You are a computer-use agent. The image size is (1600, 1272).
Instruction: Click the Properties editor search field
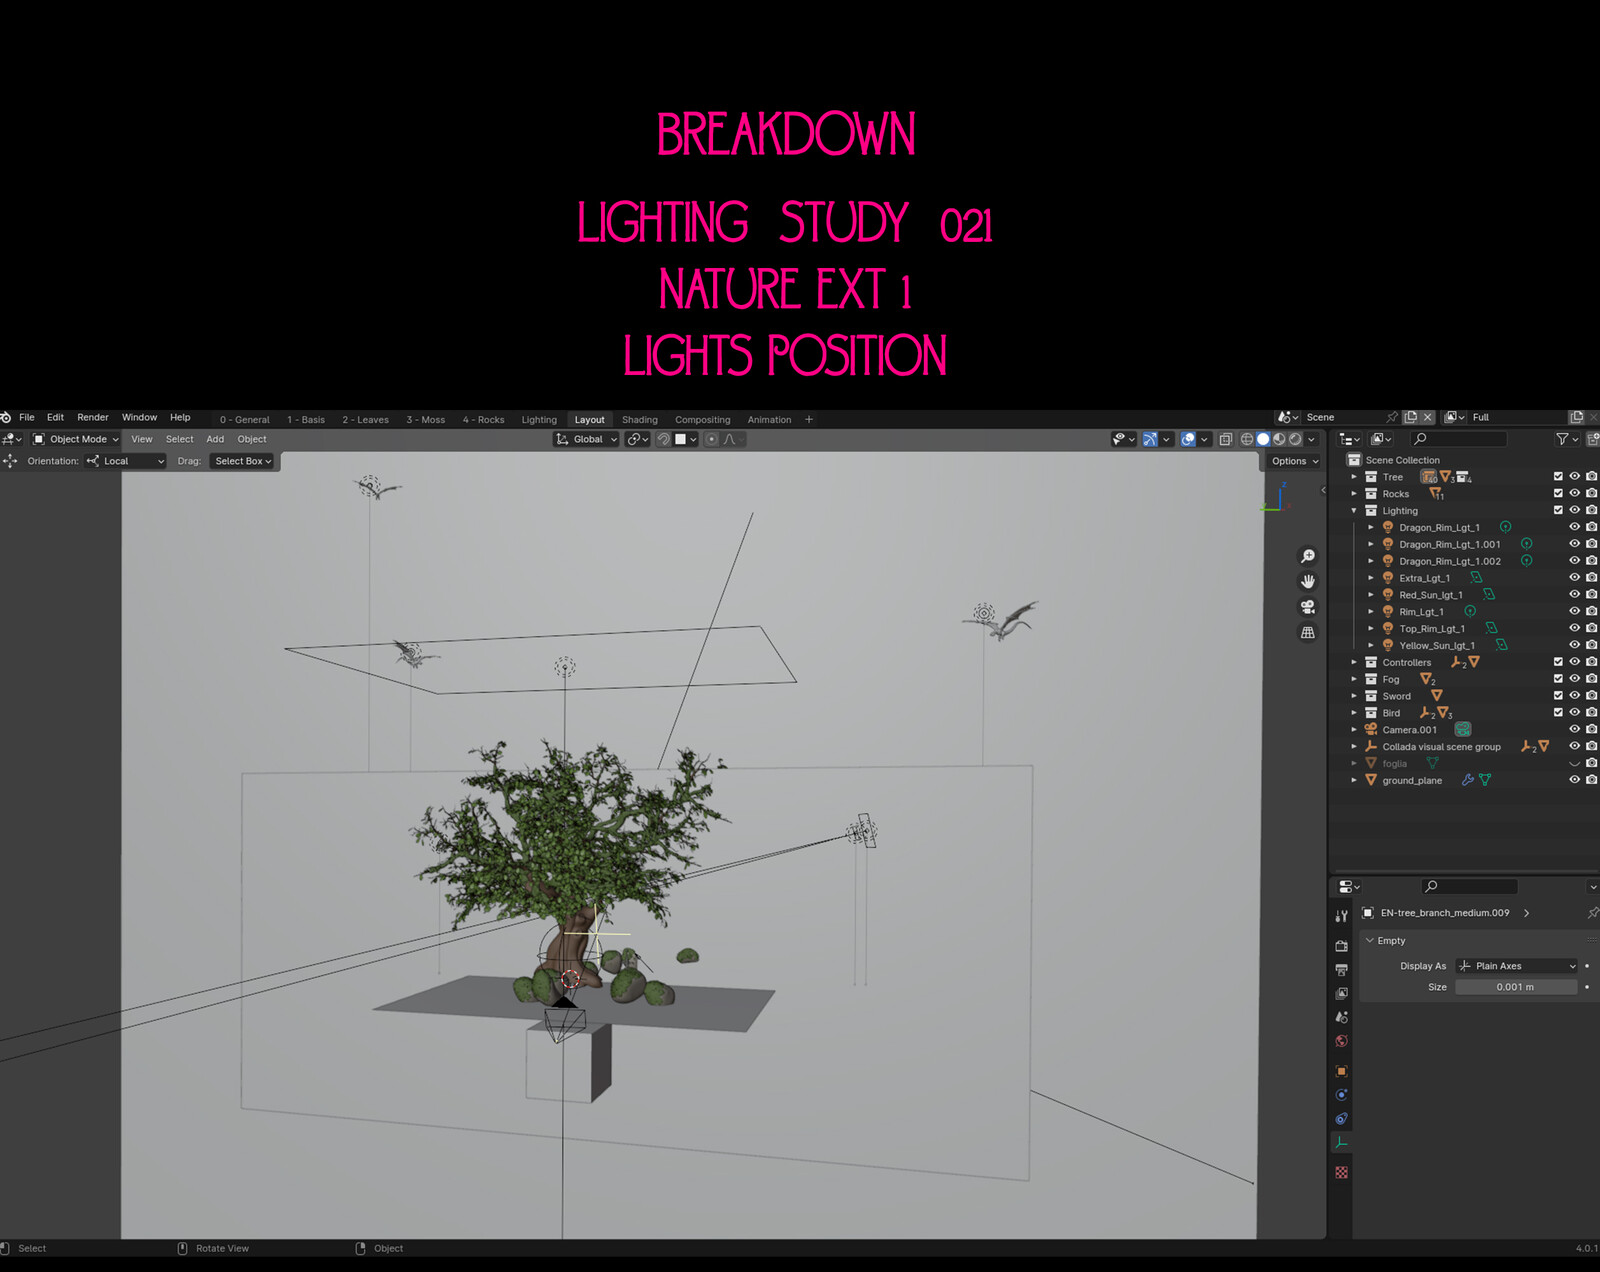(1469, 886)
